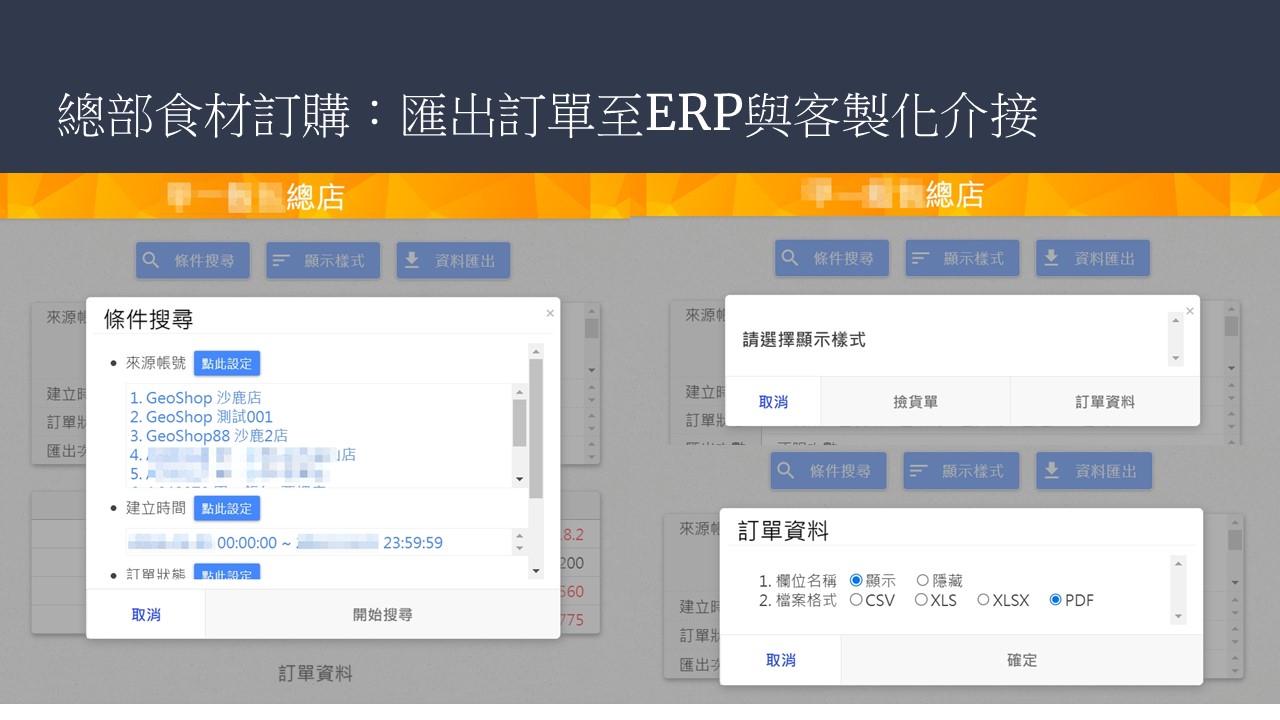Close the 請選擇顯示樣式 dialog with the X
Image resolution: width=1280 pixels, height=720 pixels.
(x=1189, y=311)
